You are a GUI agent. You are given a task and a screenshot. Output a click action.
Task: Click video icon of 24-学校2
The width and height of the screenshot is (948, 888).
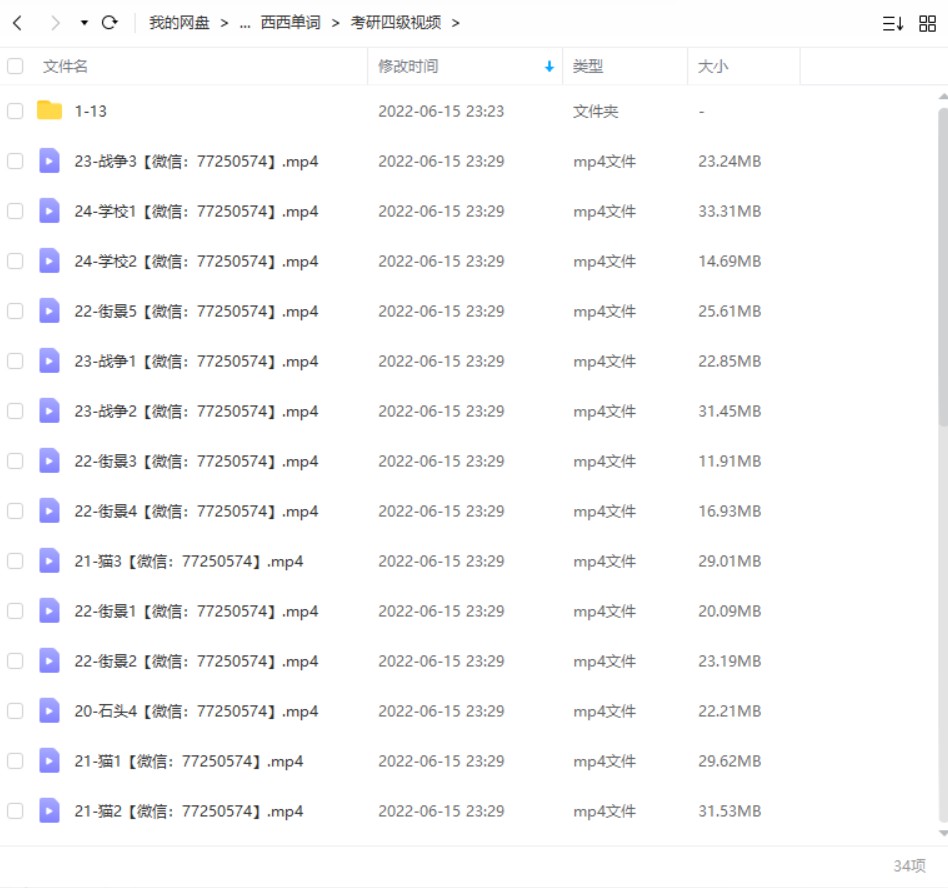click(x=50, y=261)
